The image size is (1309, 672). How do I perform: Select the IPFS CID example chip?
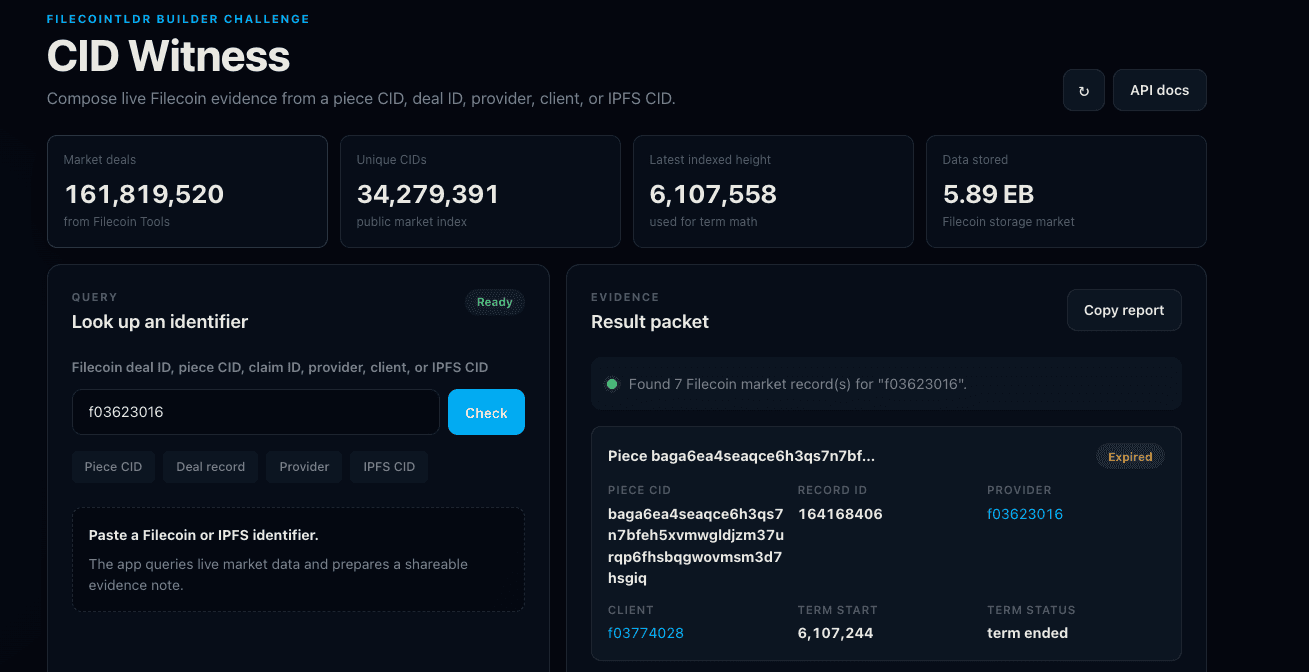pos(389,467)
